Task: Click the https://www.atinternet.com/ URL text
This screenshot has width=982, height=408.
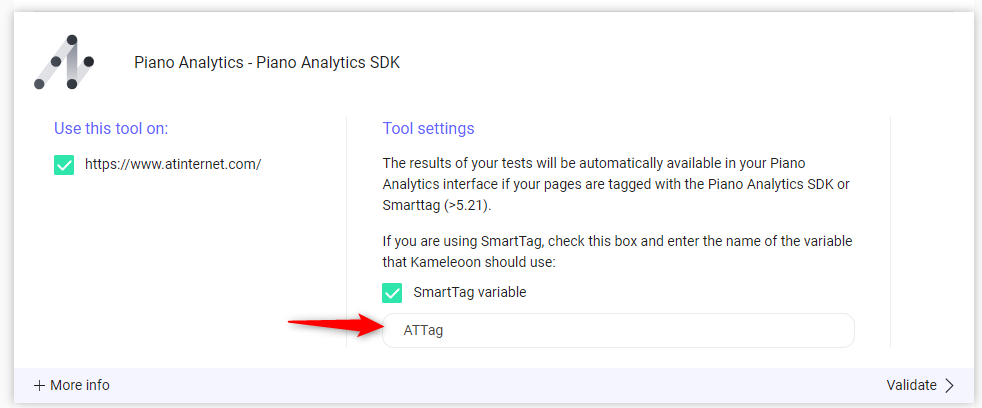Action: tap(173, 164)
